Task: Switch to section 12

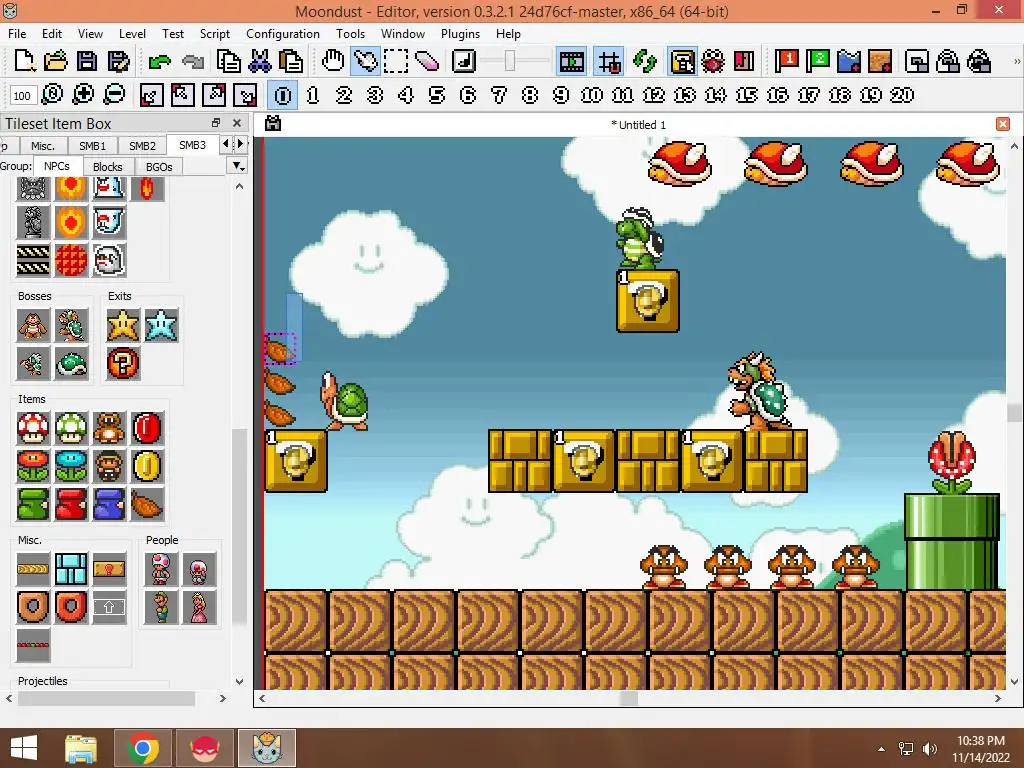Action: tap(654, 95)
